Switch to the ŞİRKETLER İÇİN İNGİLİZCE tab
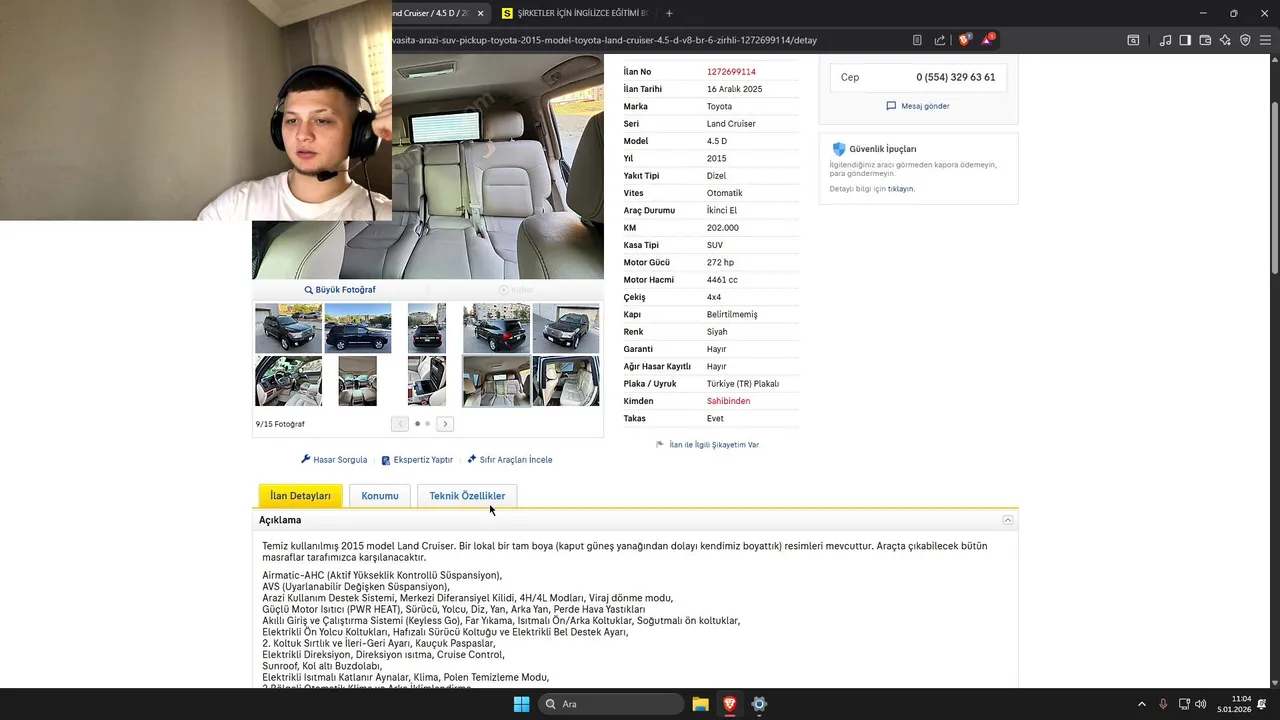 coord(575,13)
